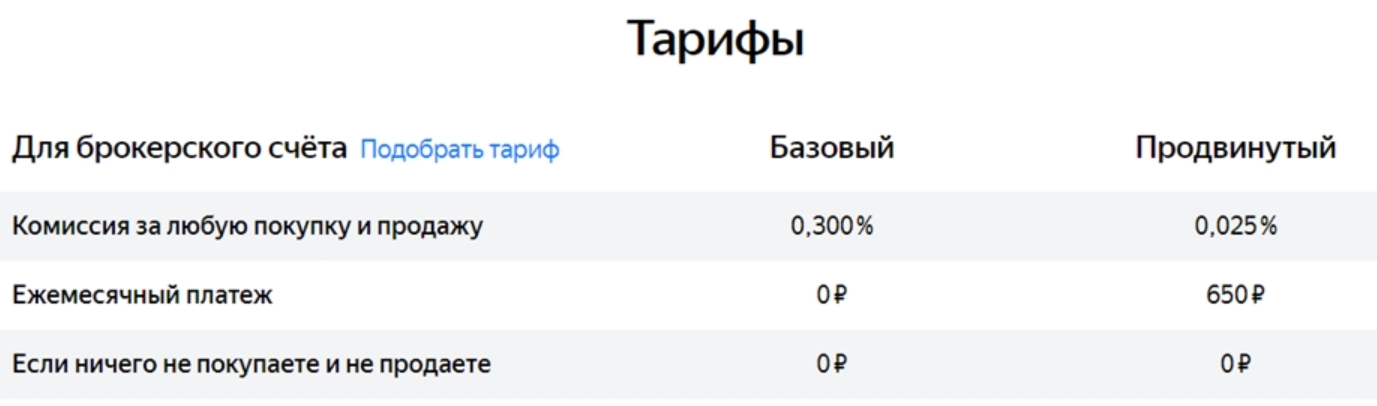Click Базовый monthly payment value 0₽
1377x406 pixels.
(x=831, y=295)
